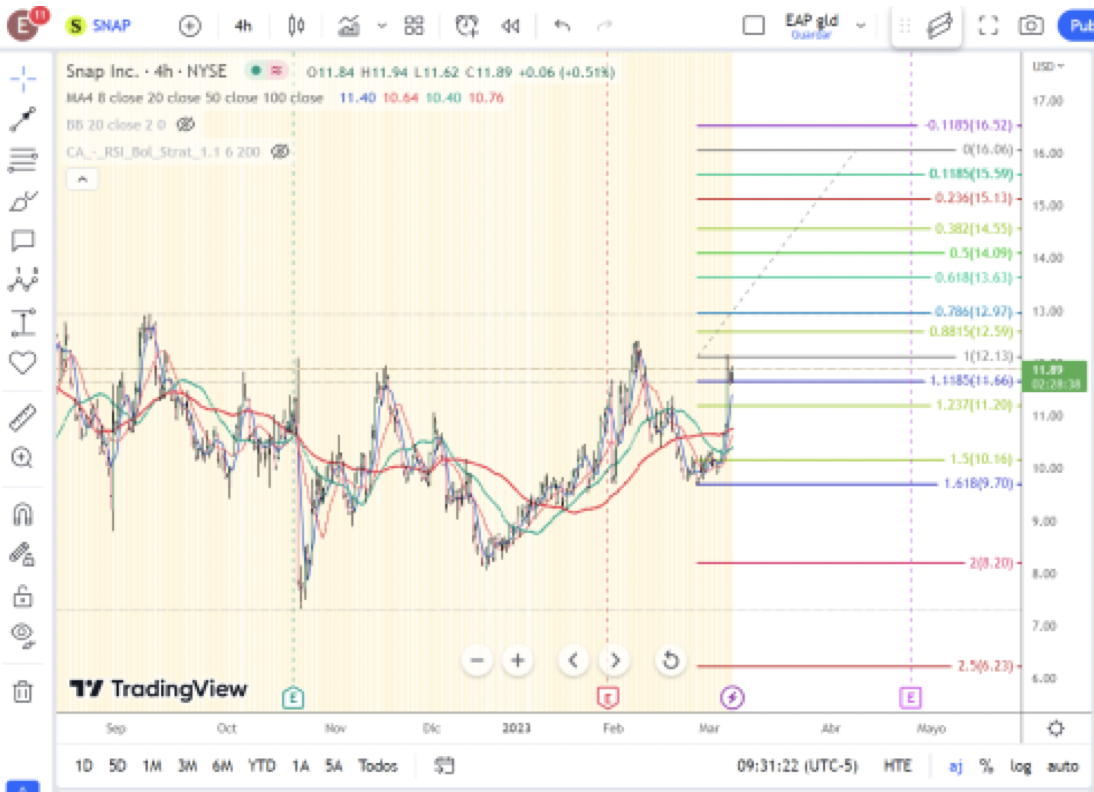The height and width of the screenshot is (792, 1094).
Task: Open the USD currency dropdown
Action: [1049, 66]
